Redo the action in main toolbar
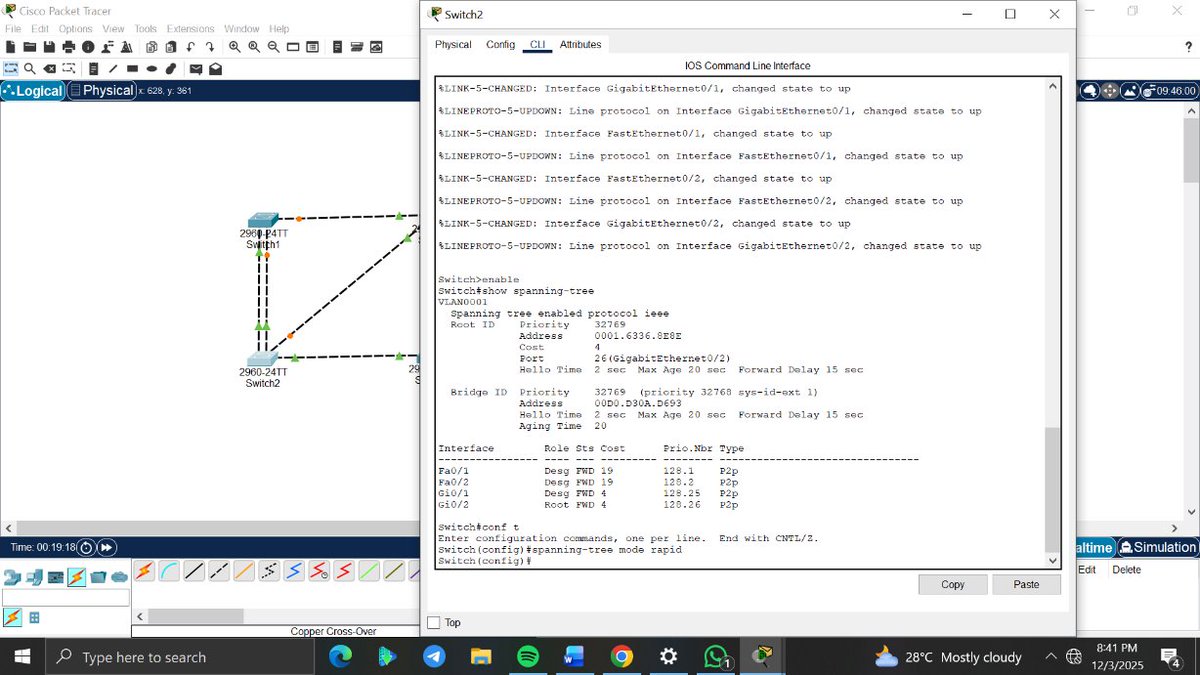 pos(210,47)
